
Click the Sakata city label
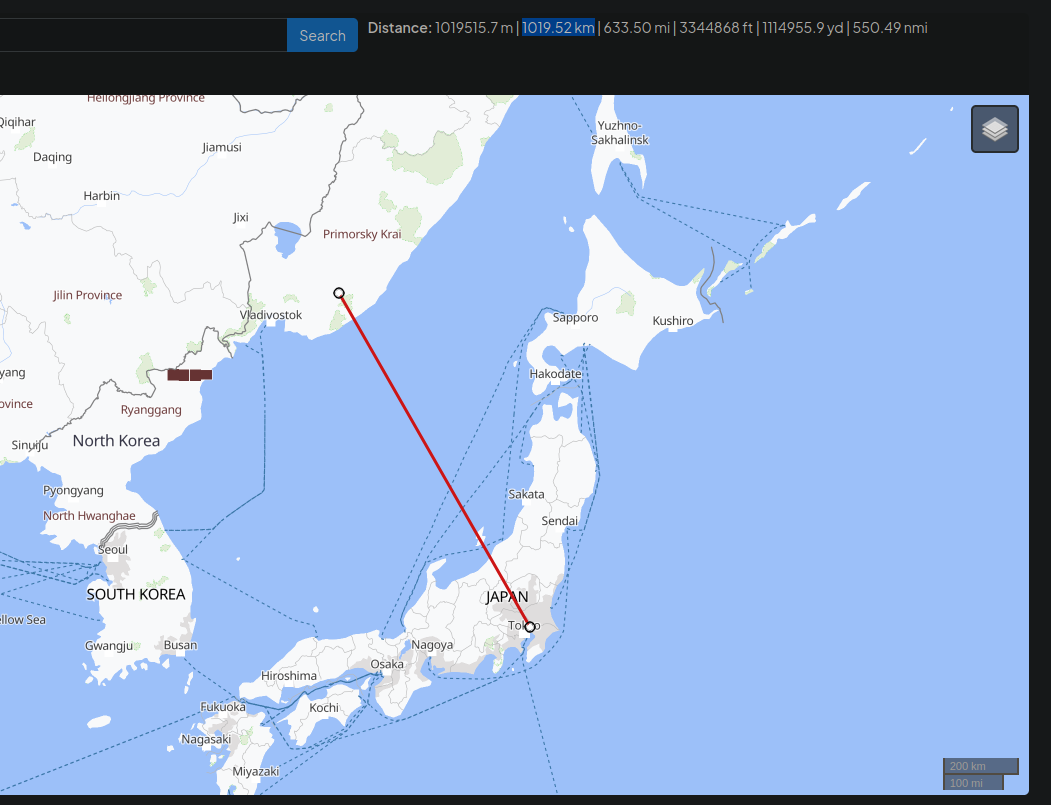coord(526,495)
